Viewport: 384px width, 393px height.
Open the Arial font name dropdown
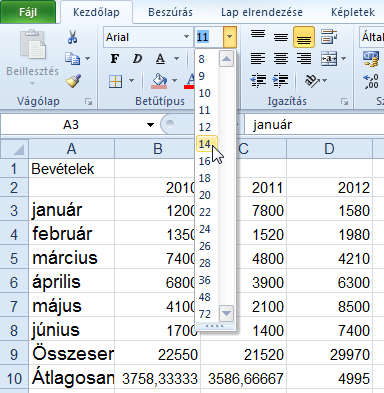186,37
